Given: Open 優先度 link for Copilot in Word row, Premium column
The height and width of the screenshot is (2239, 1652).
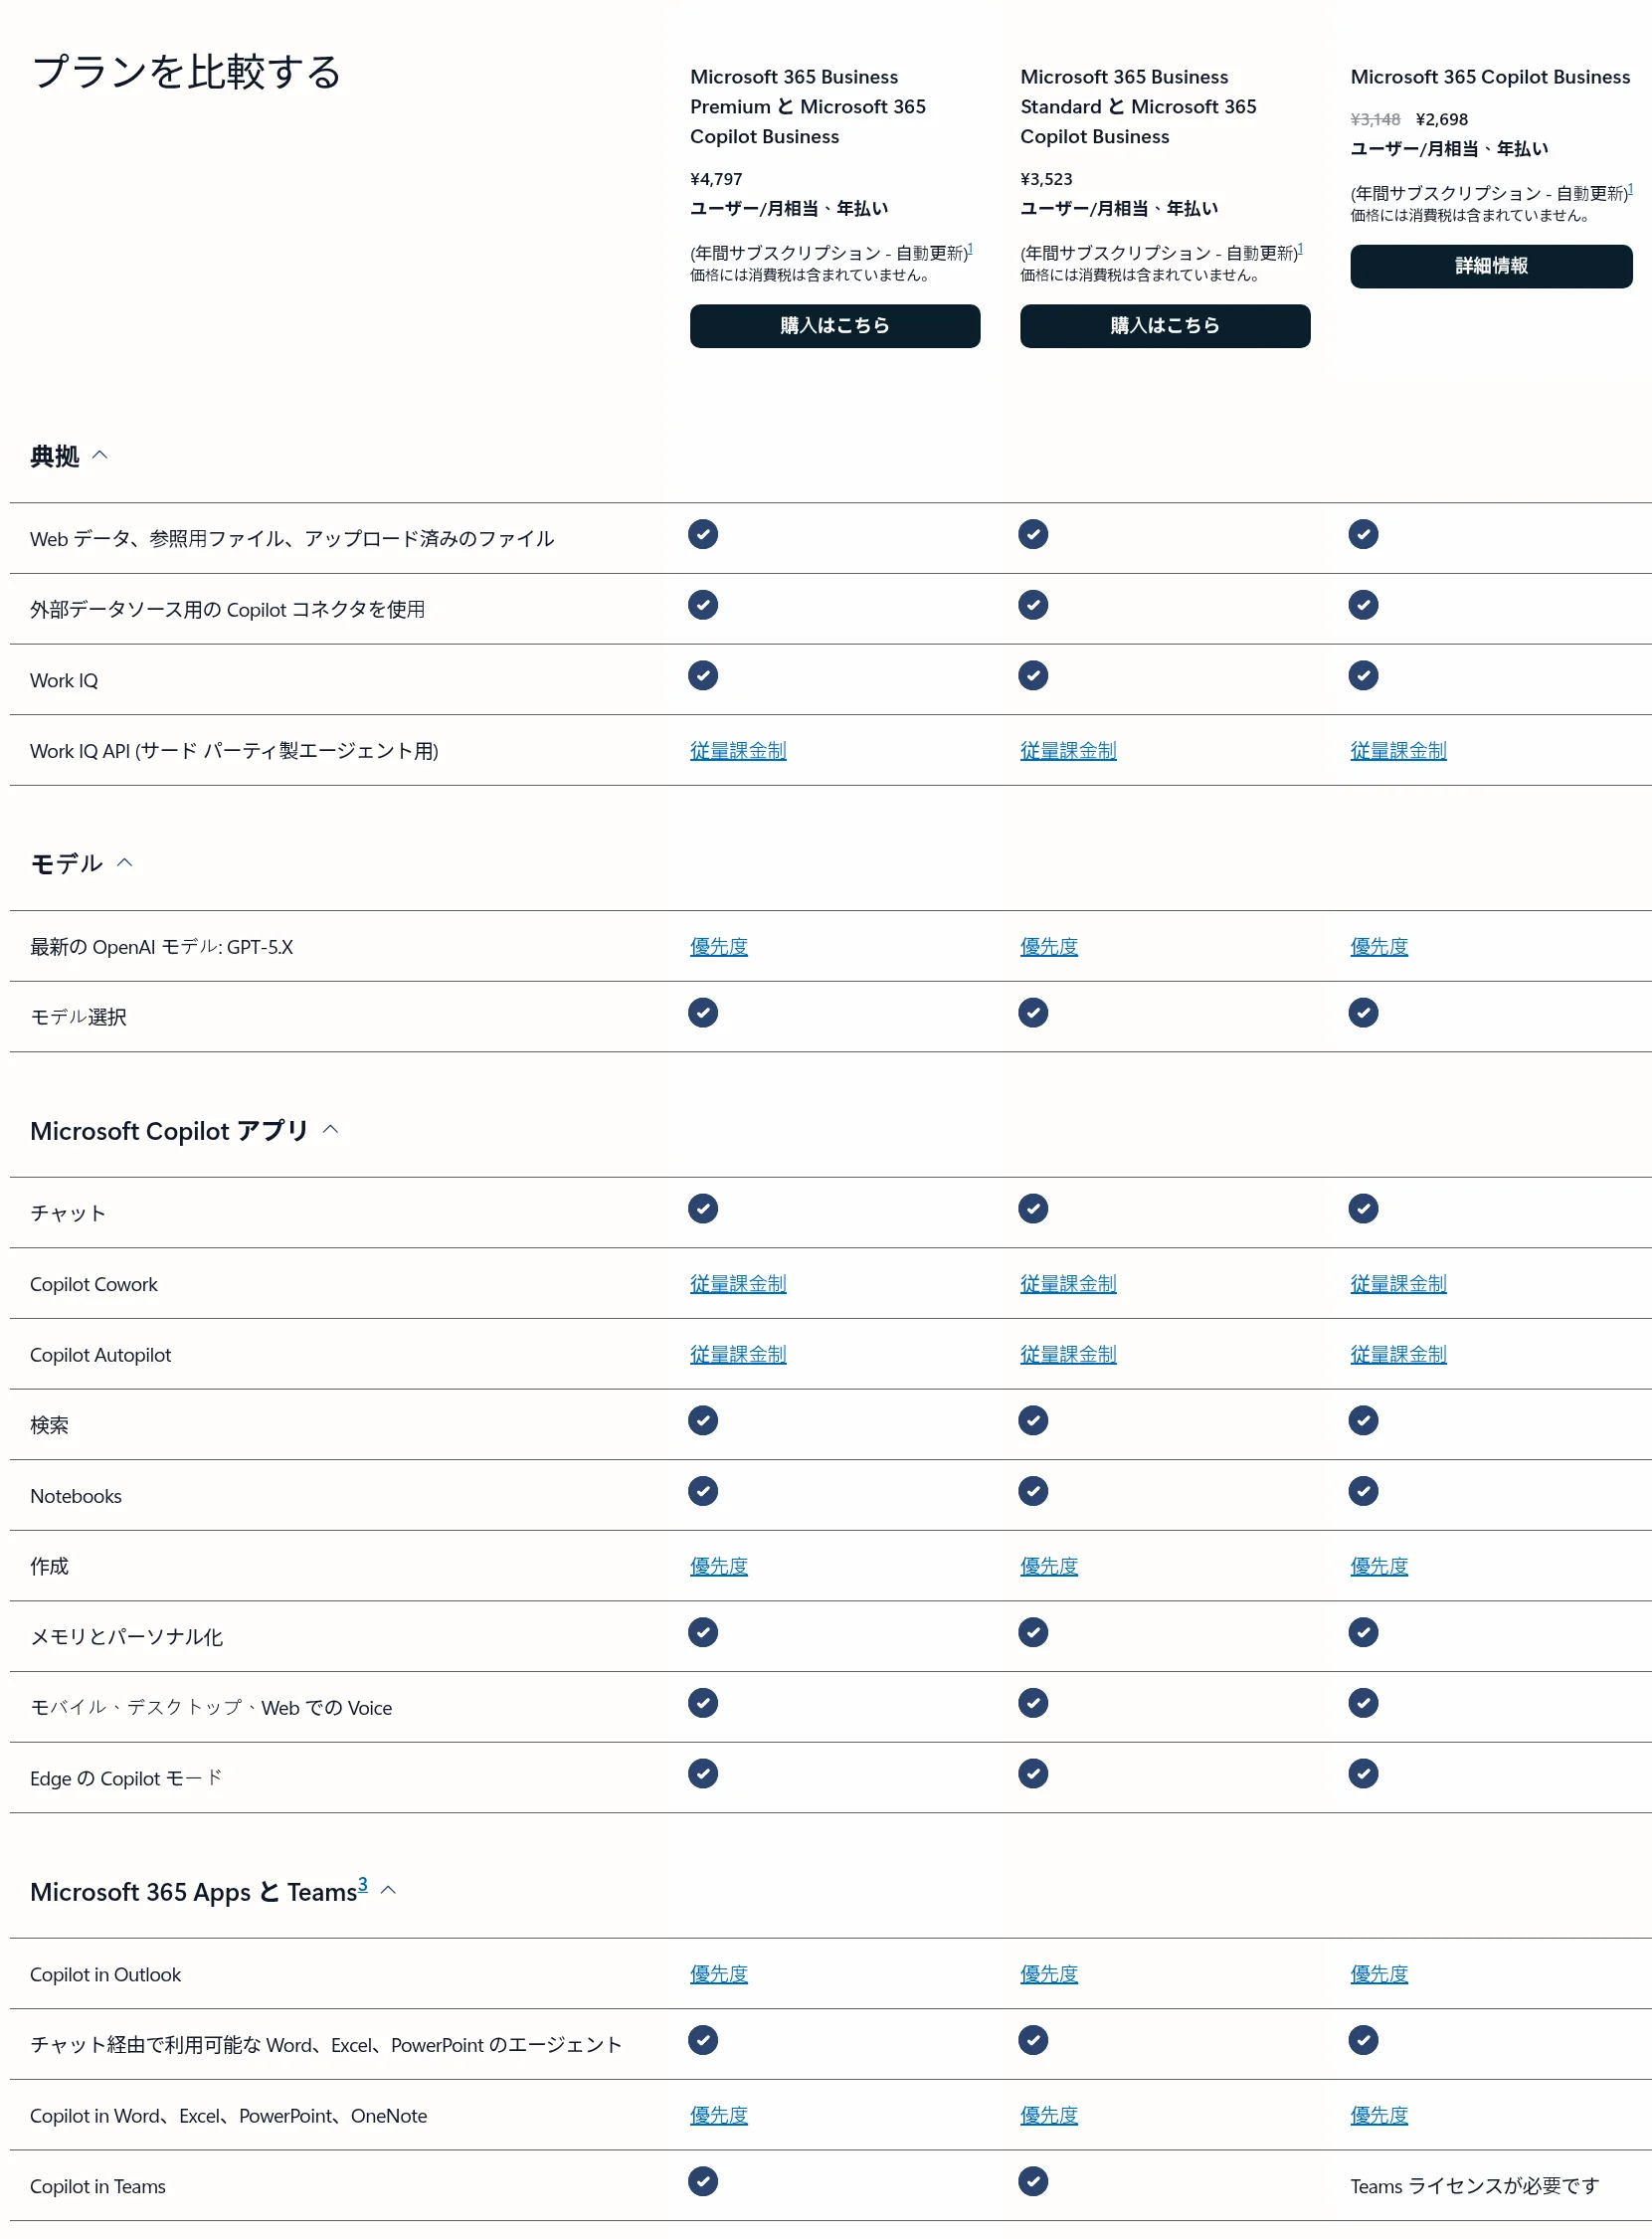Looking at the screenshot, I should (x=719, y=2115).
